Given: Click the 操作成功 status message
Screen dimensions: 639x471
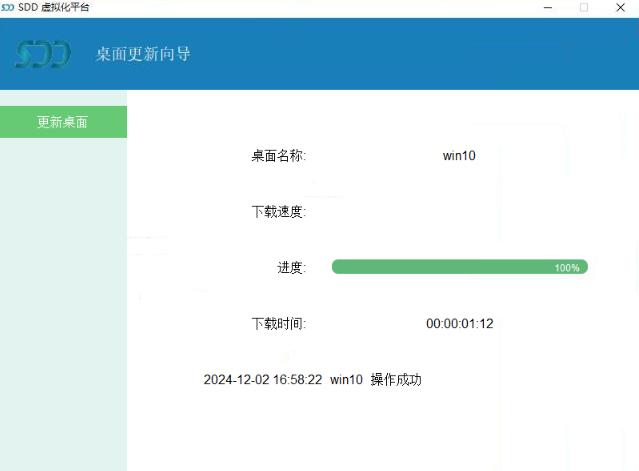Looking at the screenshot, I should [396, 380].
